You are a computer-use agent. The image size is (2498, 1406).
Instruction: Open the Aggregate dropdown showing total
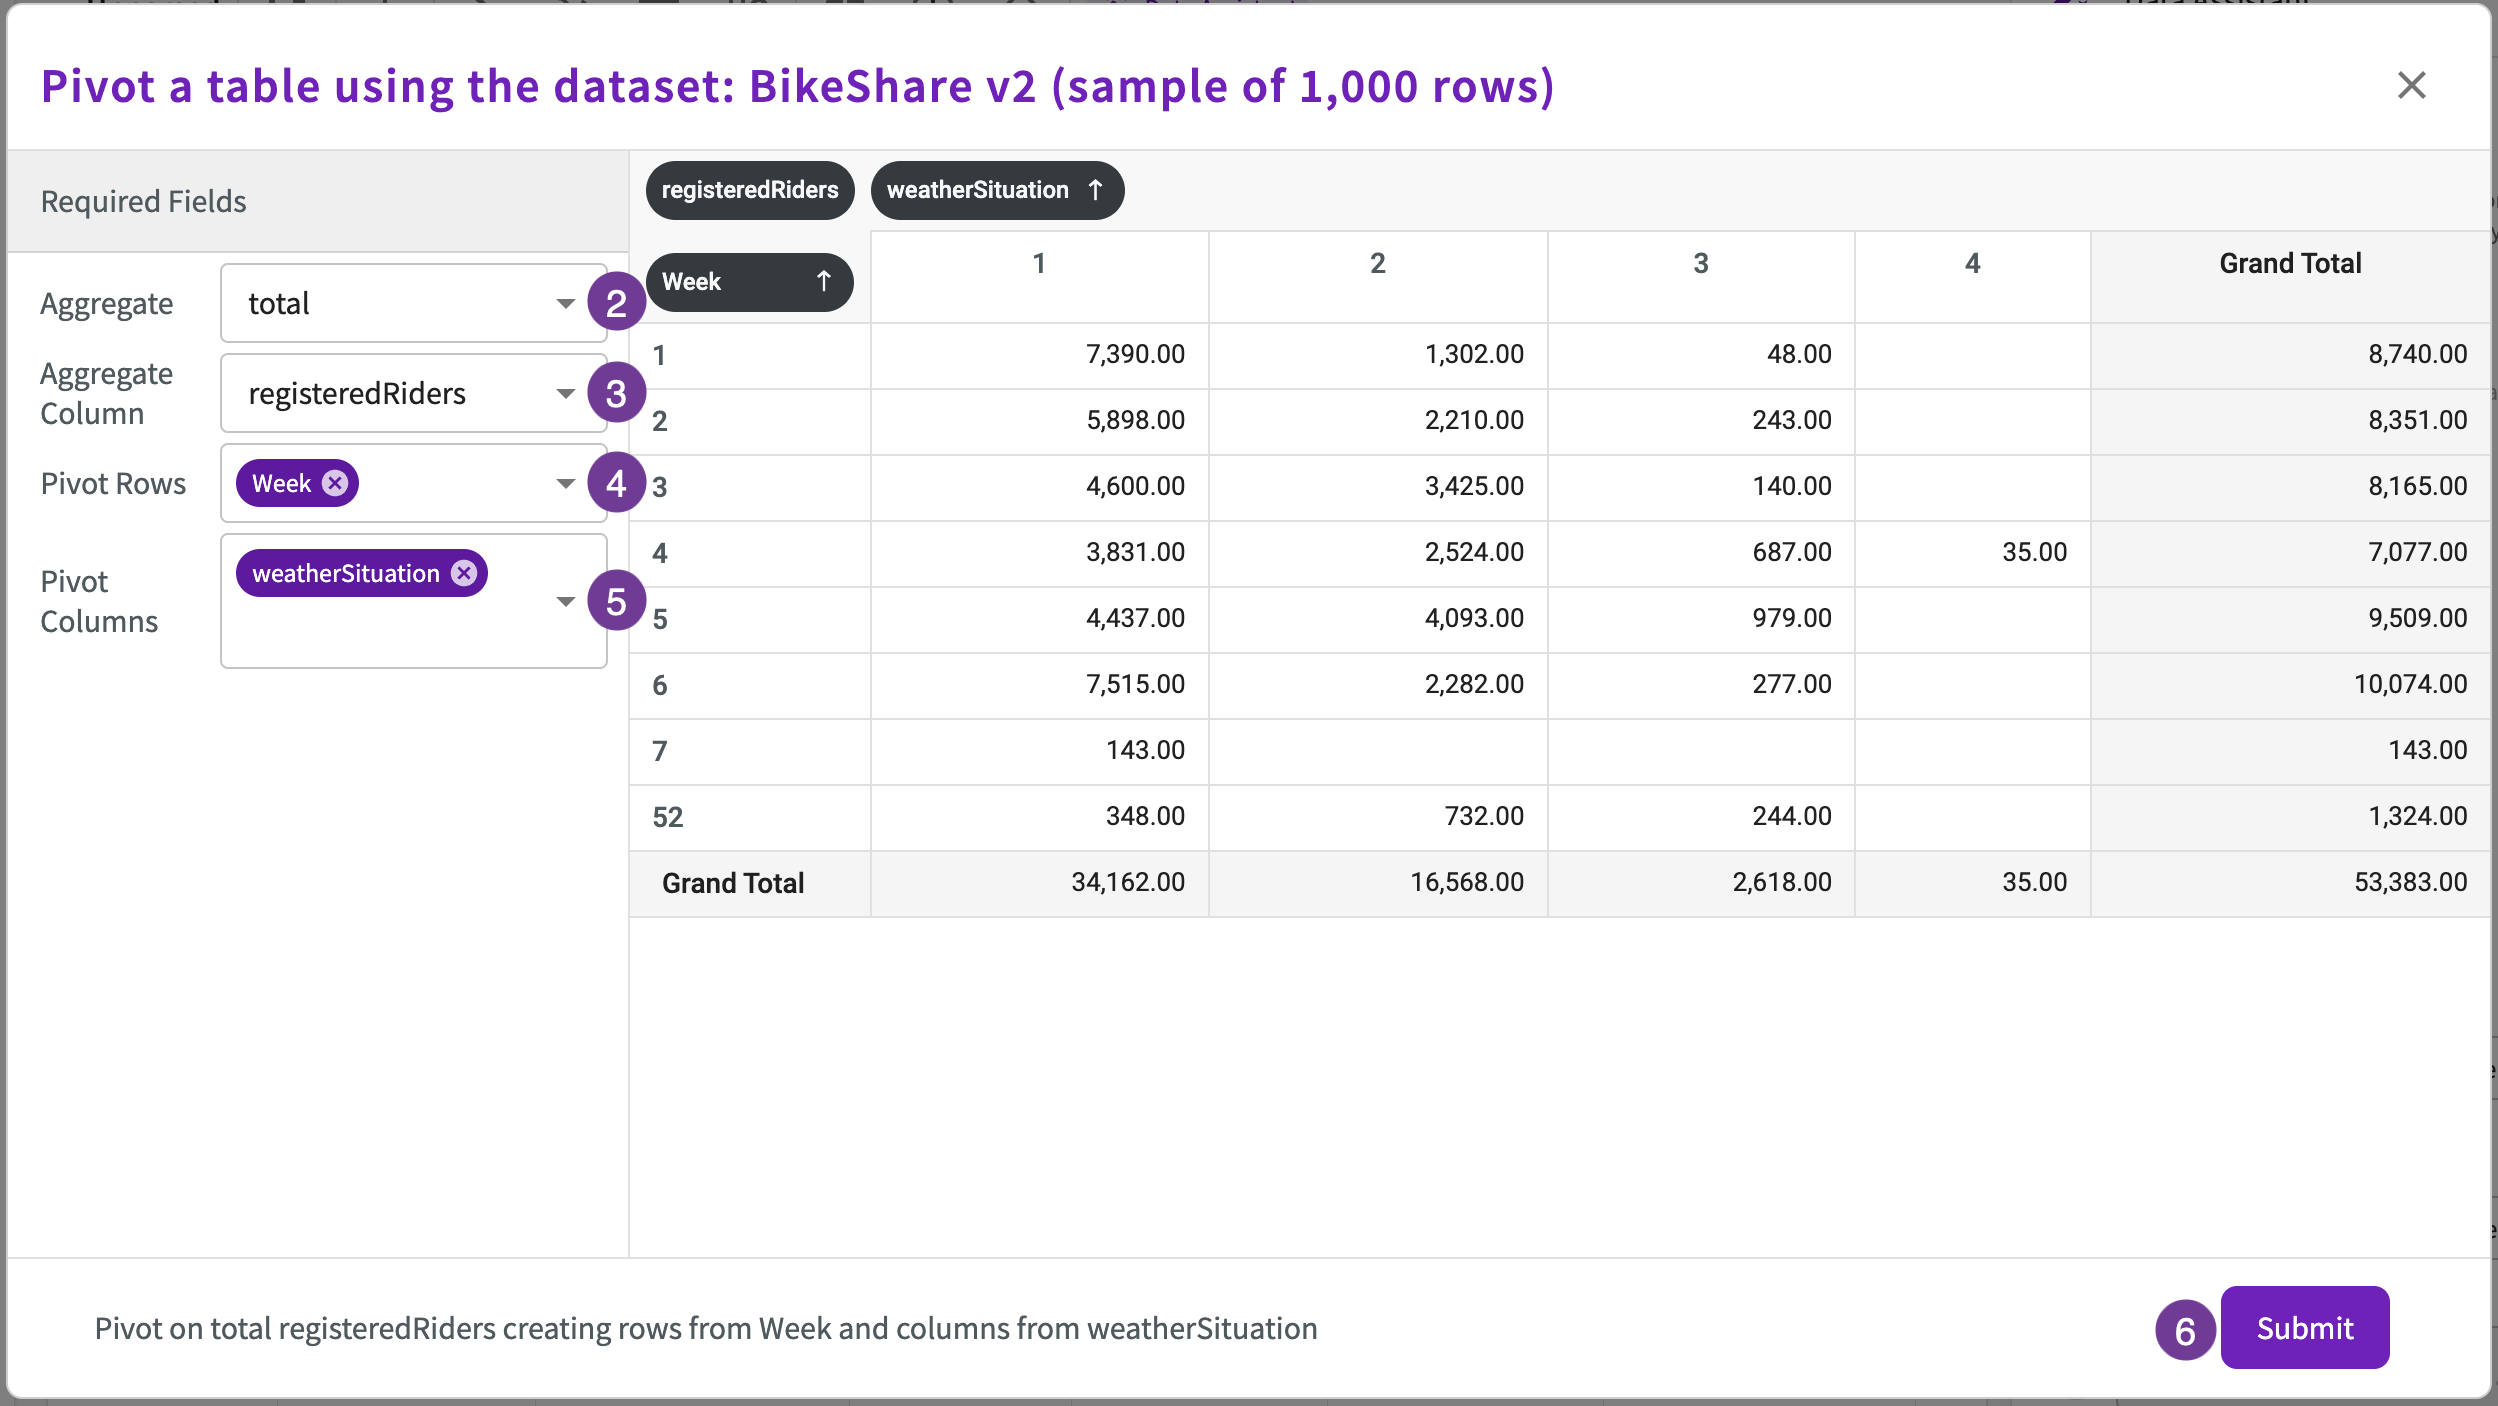pyautogui.click(x=413, y=303)
